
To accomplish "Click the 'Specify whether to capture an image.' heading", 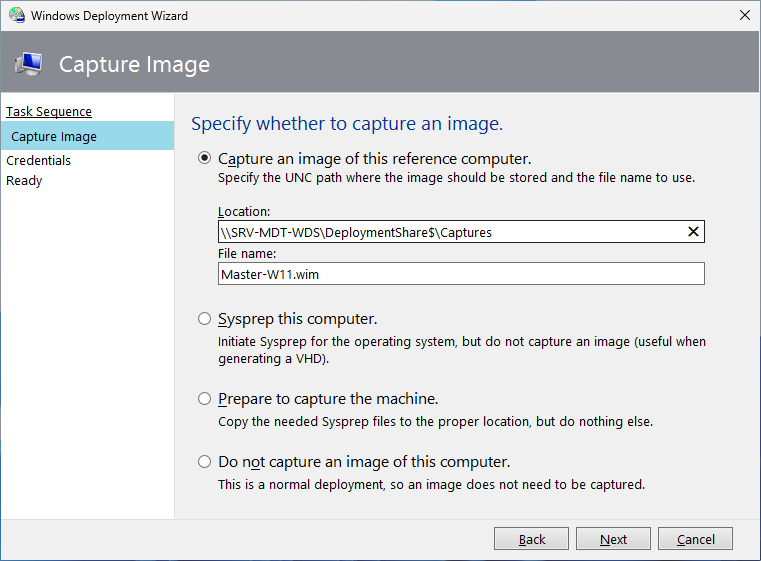I will [x=347, y=124].
